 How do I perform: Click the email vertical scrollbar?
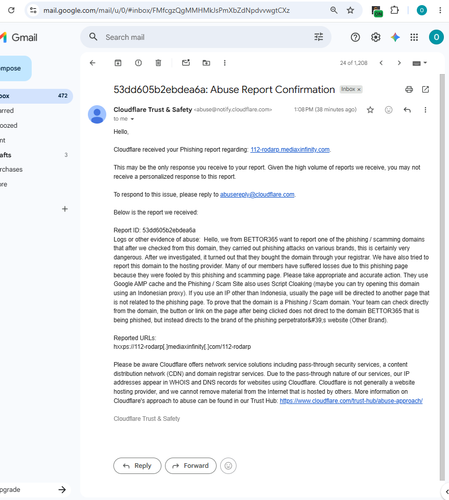(442, 277)
